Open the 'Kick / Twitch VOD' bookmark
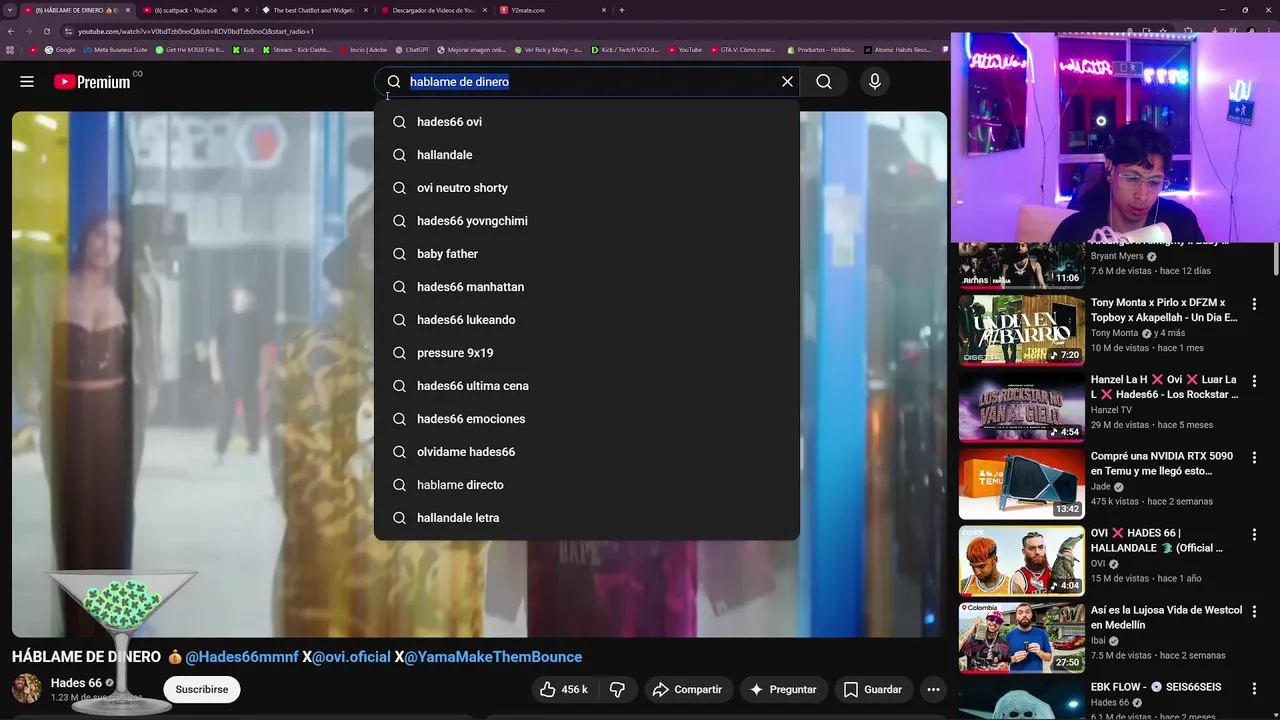 (625, 49)
